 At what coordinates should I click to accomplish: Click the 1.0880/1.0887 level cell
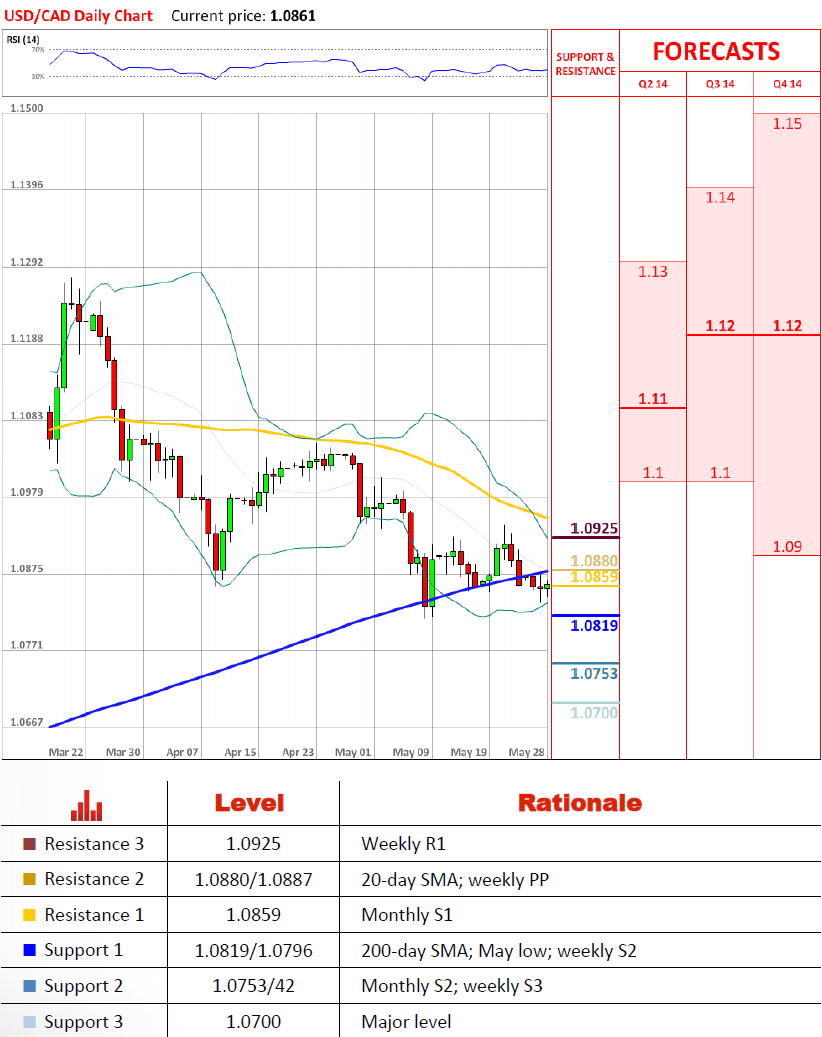pos(253,880)
